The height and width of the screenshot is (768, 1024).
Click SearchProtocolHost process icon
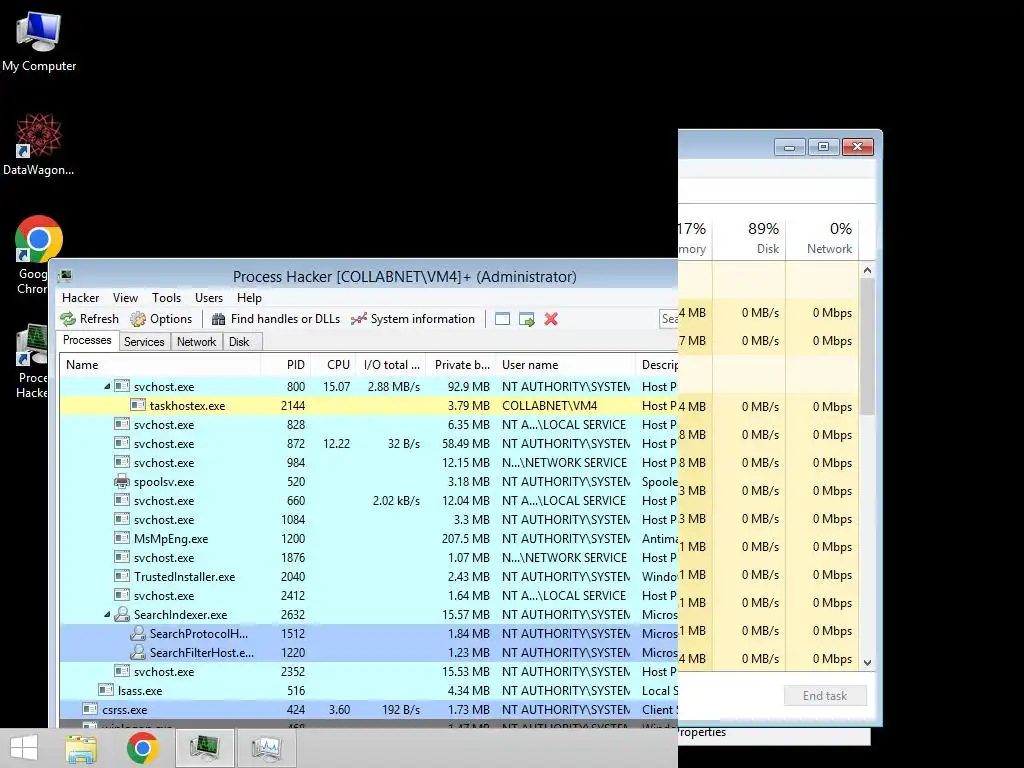pyautogui.click(x=137, y=633)
